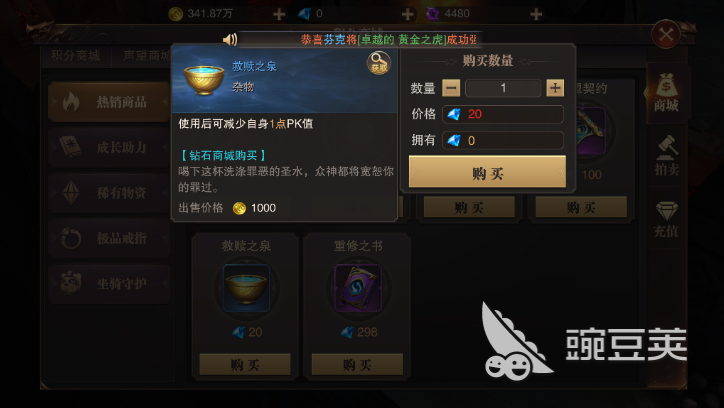Switch to the 积分商城 tab
The width and height of the screenshot is (724, 408).
pyautogui.click(x=76, y=56)
